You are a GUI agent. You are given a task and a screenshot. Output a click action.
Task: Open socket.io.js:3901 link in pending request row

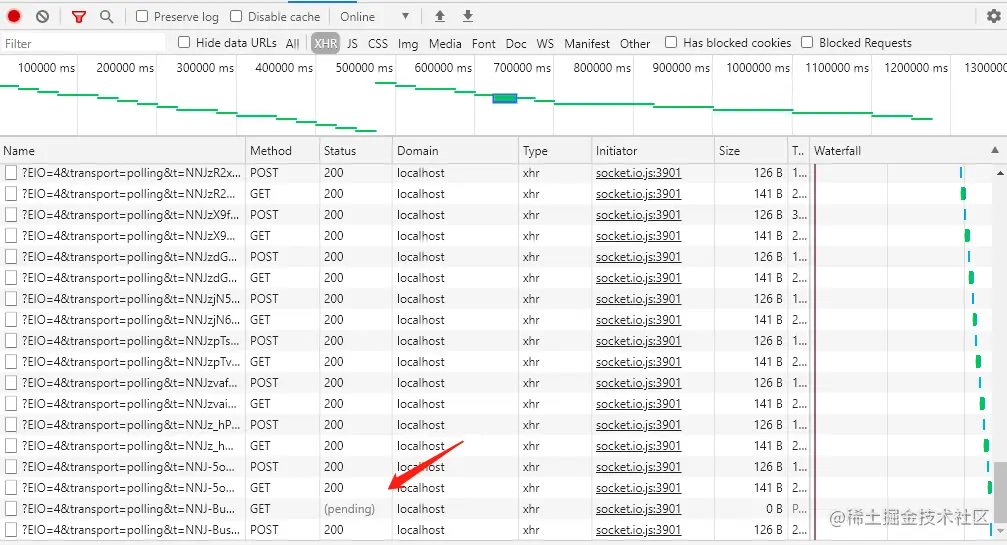[638, 509]
